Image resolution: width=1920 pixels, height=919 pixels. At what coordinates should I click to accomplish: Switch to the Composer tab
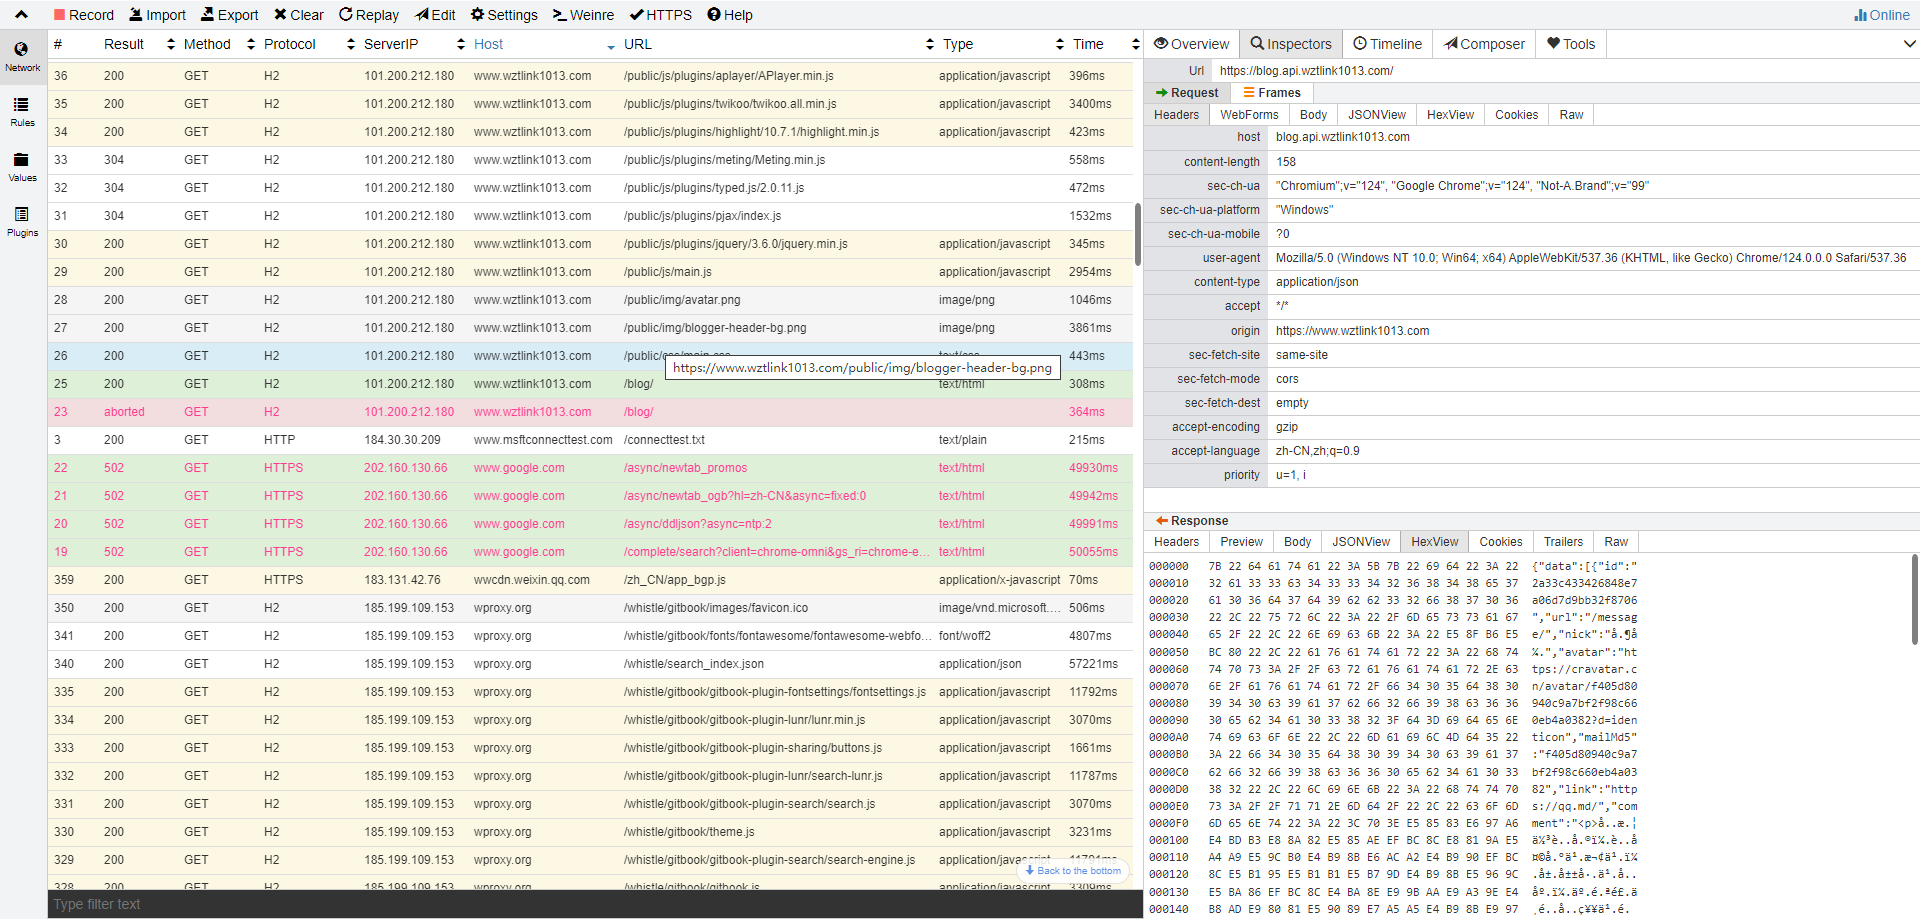[x=1484, y=44]
